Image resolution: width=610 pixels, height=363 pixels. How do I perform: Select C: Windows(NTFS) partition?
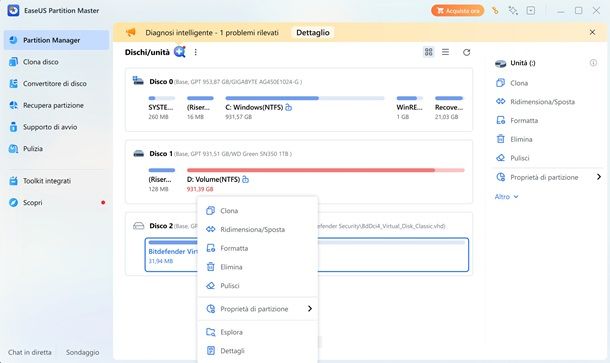(x=305, y=108)
